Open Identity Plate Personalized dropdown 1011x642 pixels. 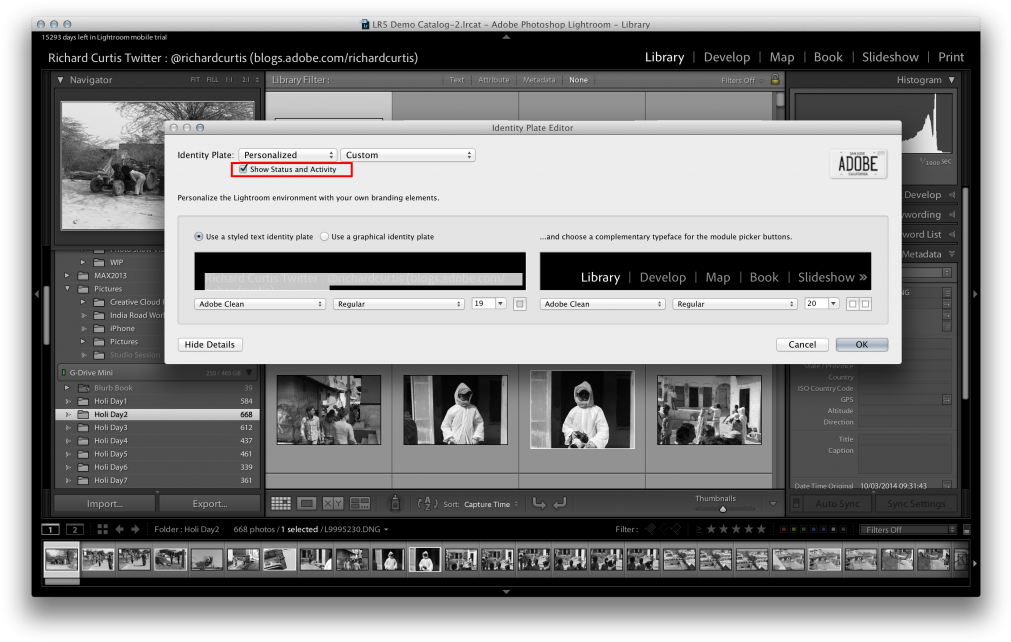(288, 155)
